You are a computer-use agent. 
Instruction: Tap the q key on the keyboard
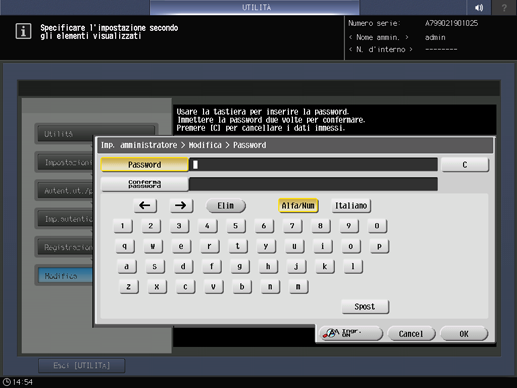click(x=125, y=246)
